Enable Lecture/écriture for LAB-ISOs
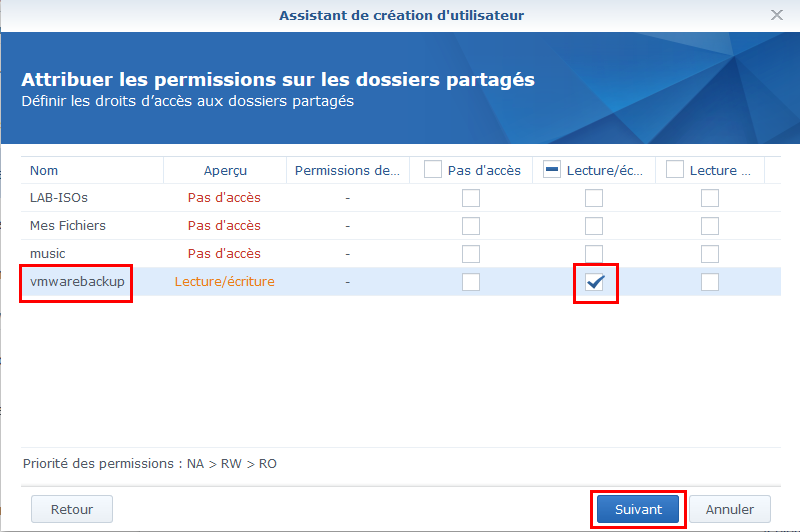 tap(593, 198)
